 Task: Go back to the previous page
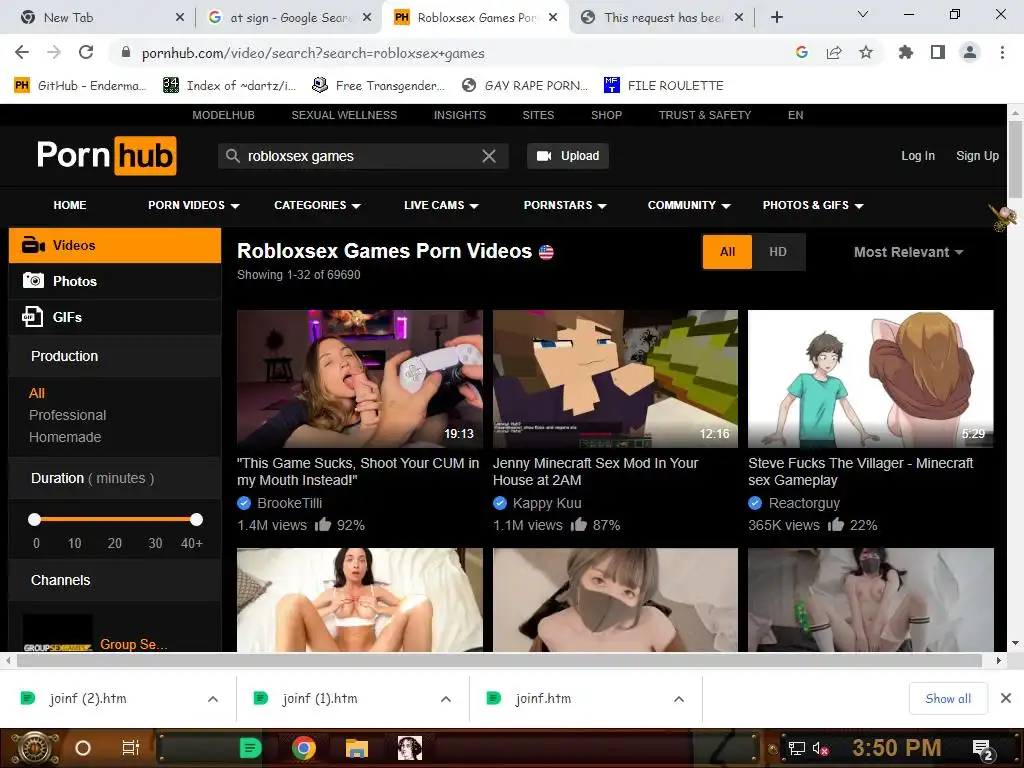tap(22, 53)
